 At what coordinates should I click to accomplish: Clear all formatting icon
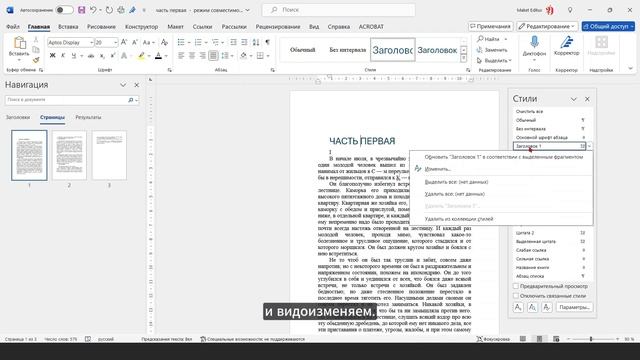164,42
